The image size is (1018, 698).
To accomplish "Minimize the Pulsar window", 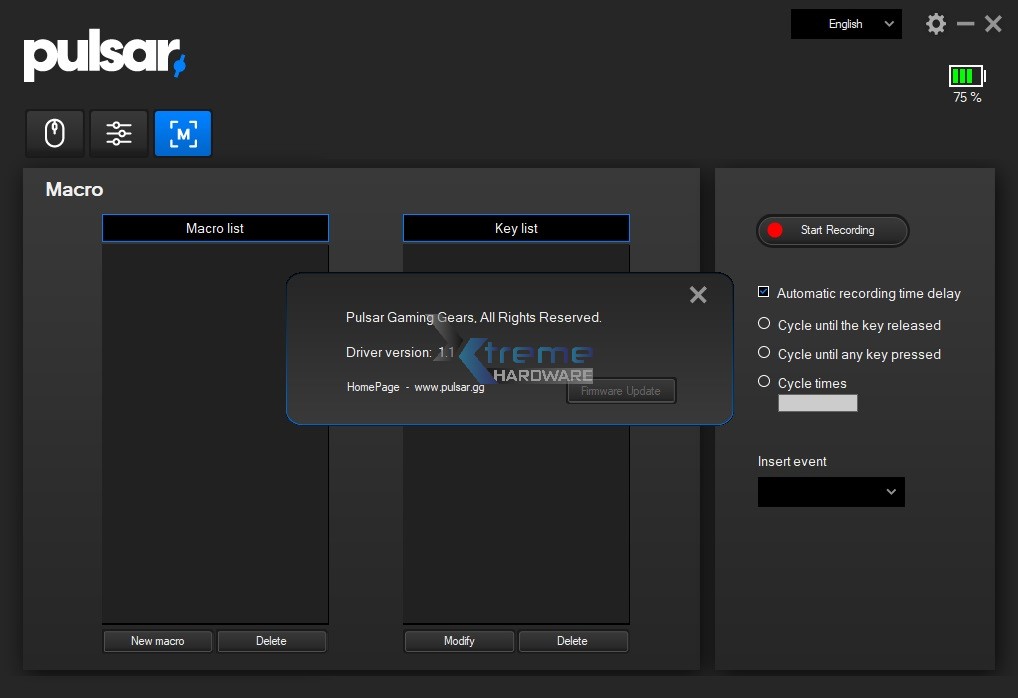I will pos(965,24).
